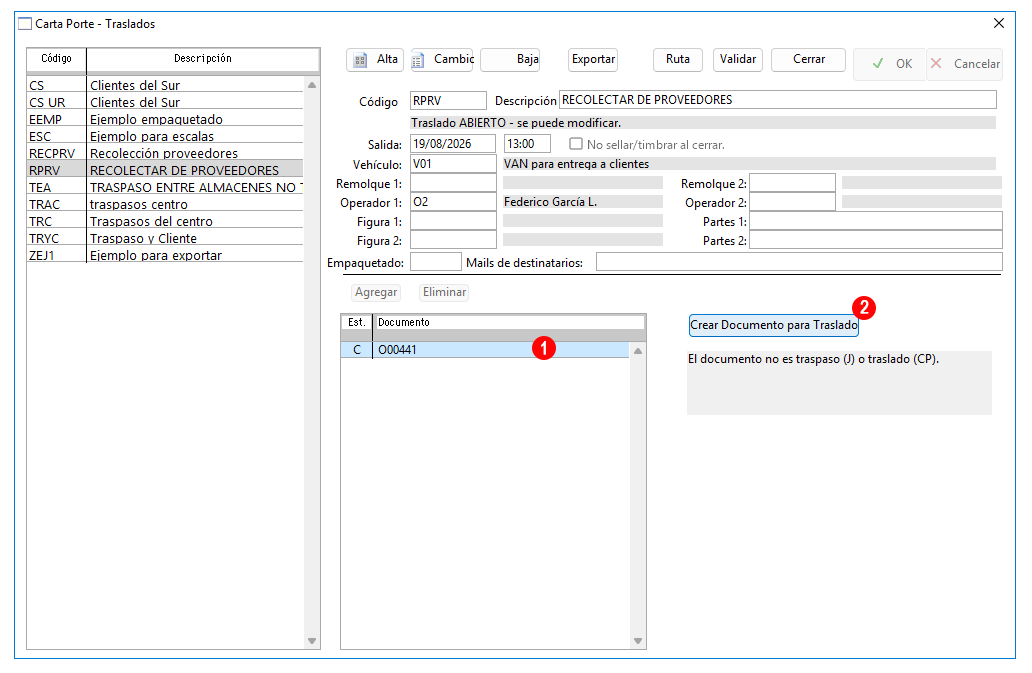Image resolution: width=1032 pixels, height=673 pixels.
Task: Click documents list scrollbar down arrow
Action: pyautogui.click(x=638, y=641)
